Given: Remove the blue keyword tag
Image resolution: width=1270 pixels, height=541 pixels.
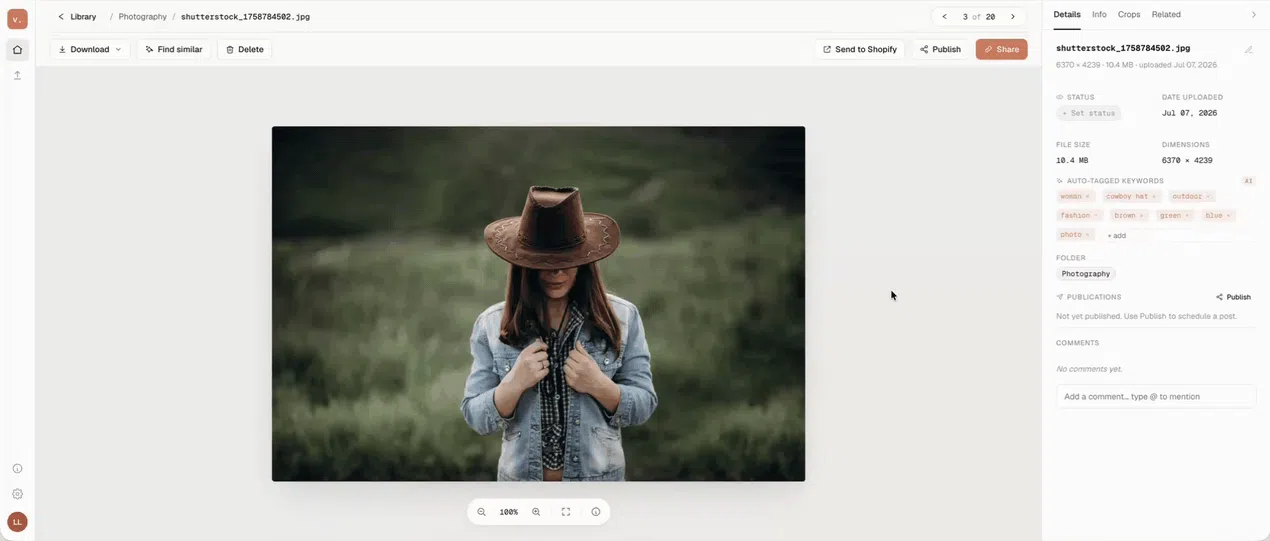Looking at the screenshot, I should [1229, 216].
